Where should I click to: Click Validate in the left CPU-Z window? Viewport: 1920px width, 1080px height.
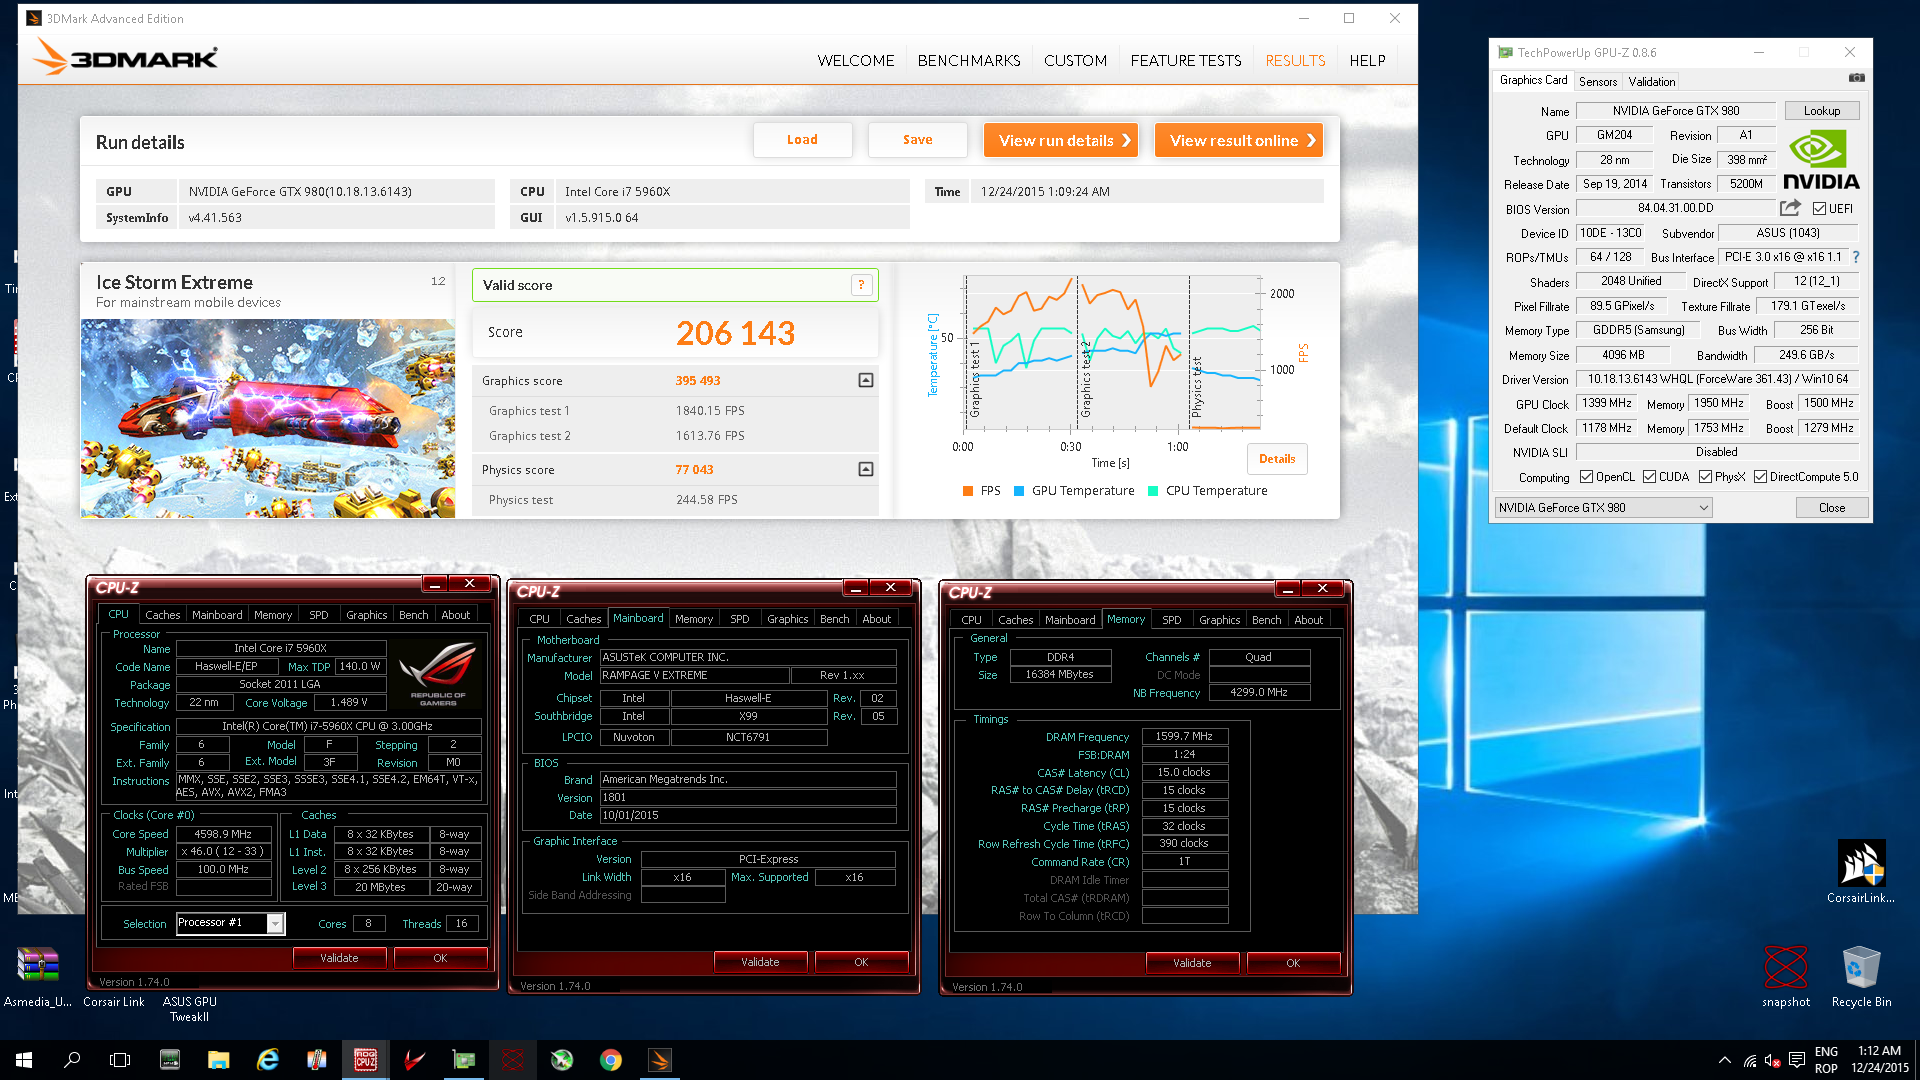click(x=339, y=958)
